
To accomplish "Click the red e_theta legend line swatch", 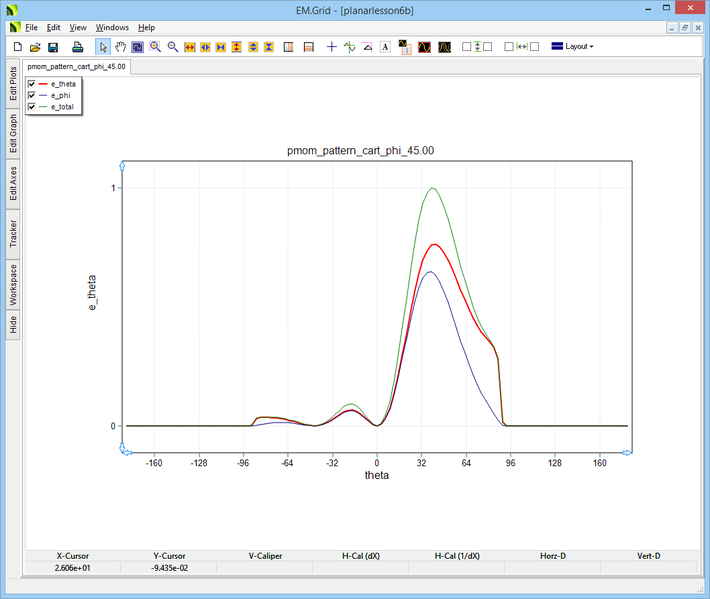I will tap(43, 84).
